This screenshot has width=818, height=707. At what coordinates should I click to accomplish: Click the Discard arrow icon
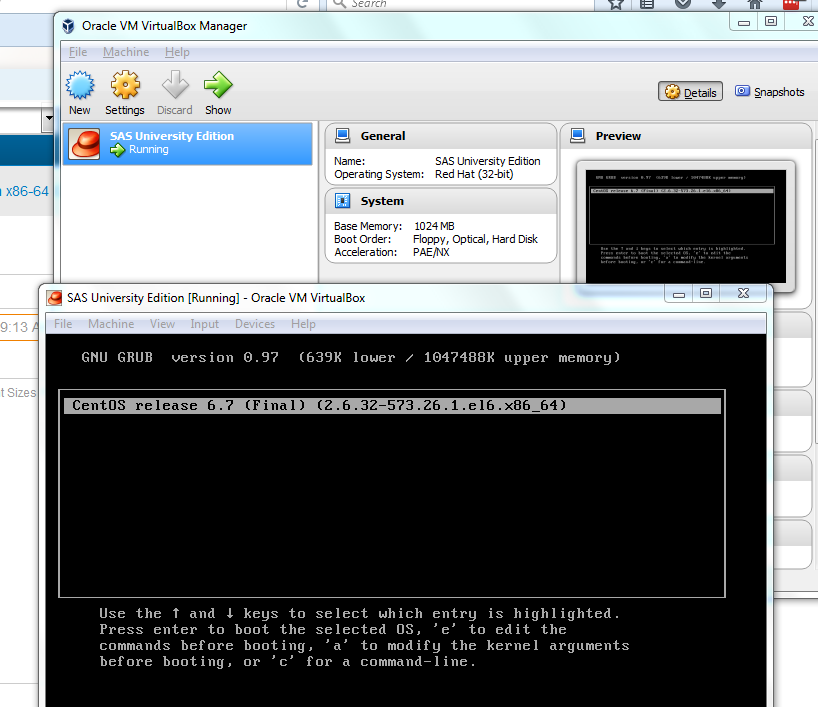click(175, 85)
